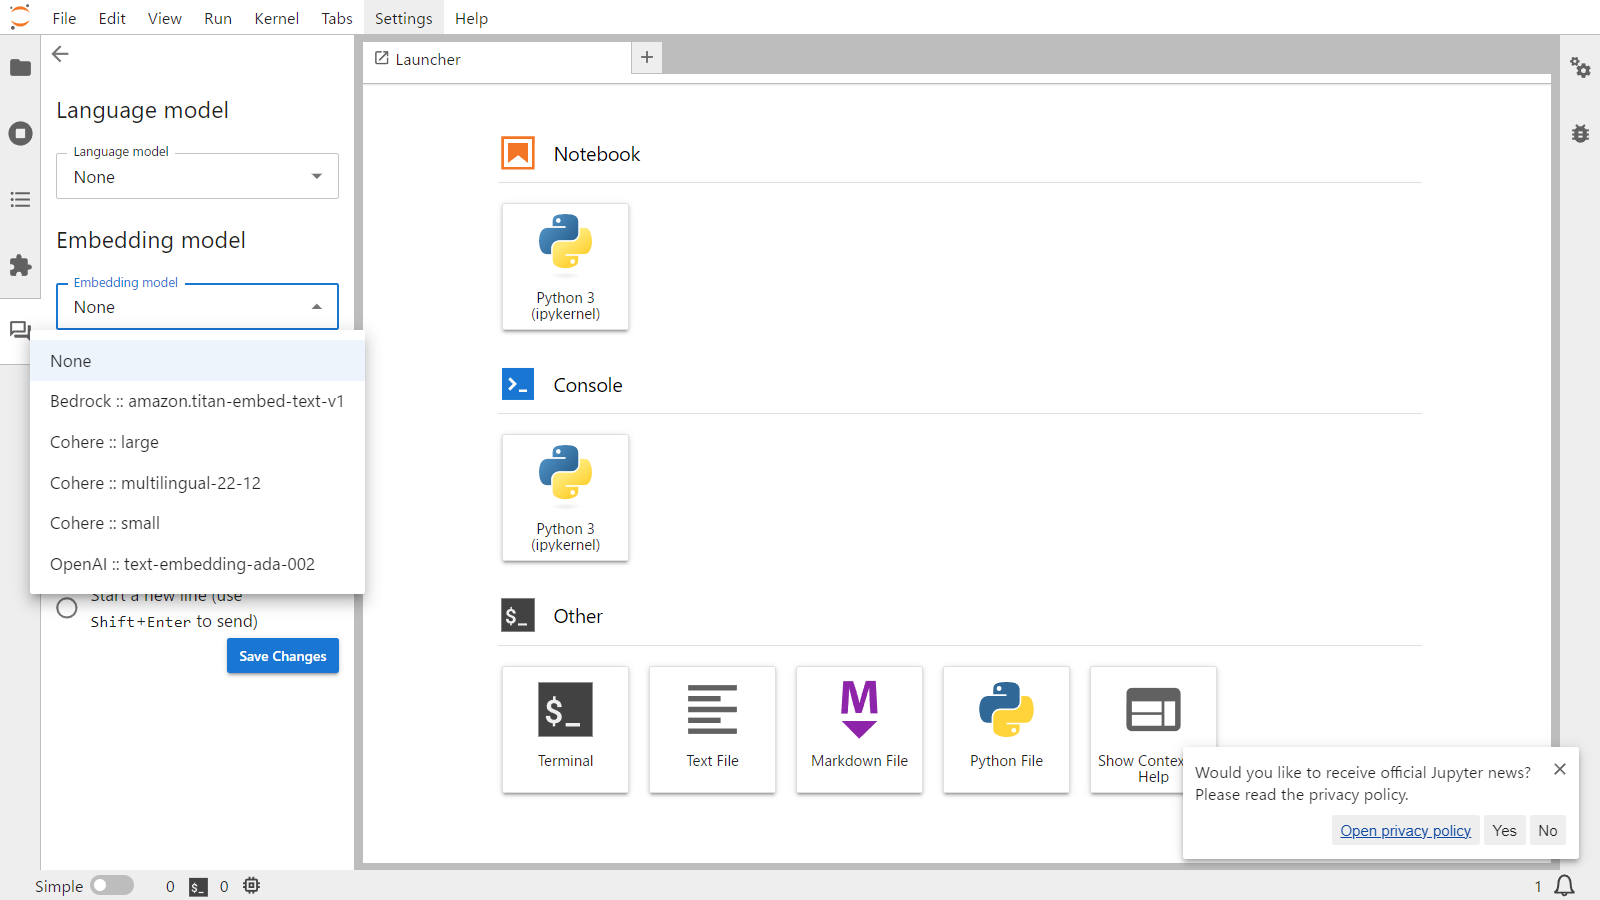Toggle the Simple mode switch
Screen dimensions: 1600x900
[x=112, y=886]
